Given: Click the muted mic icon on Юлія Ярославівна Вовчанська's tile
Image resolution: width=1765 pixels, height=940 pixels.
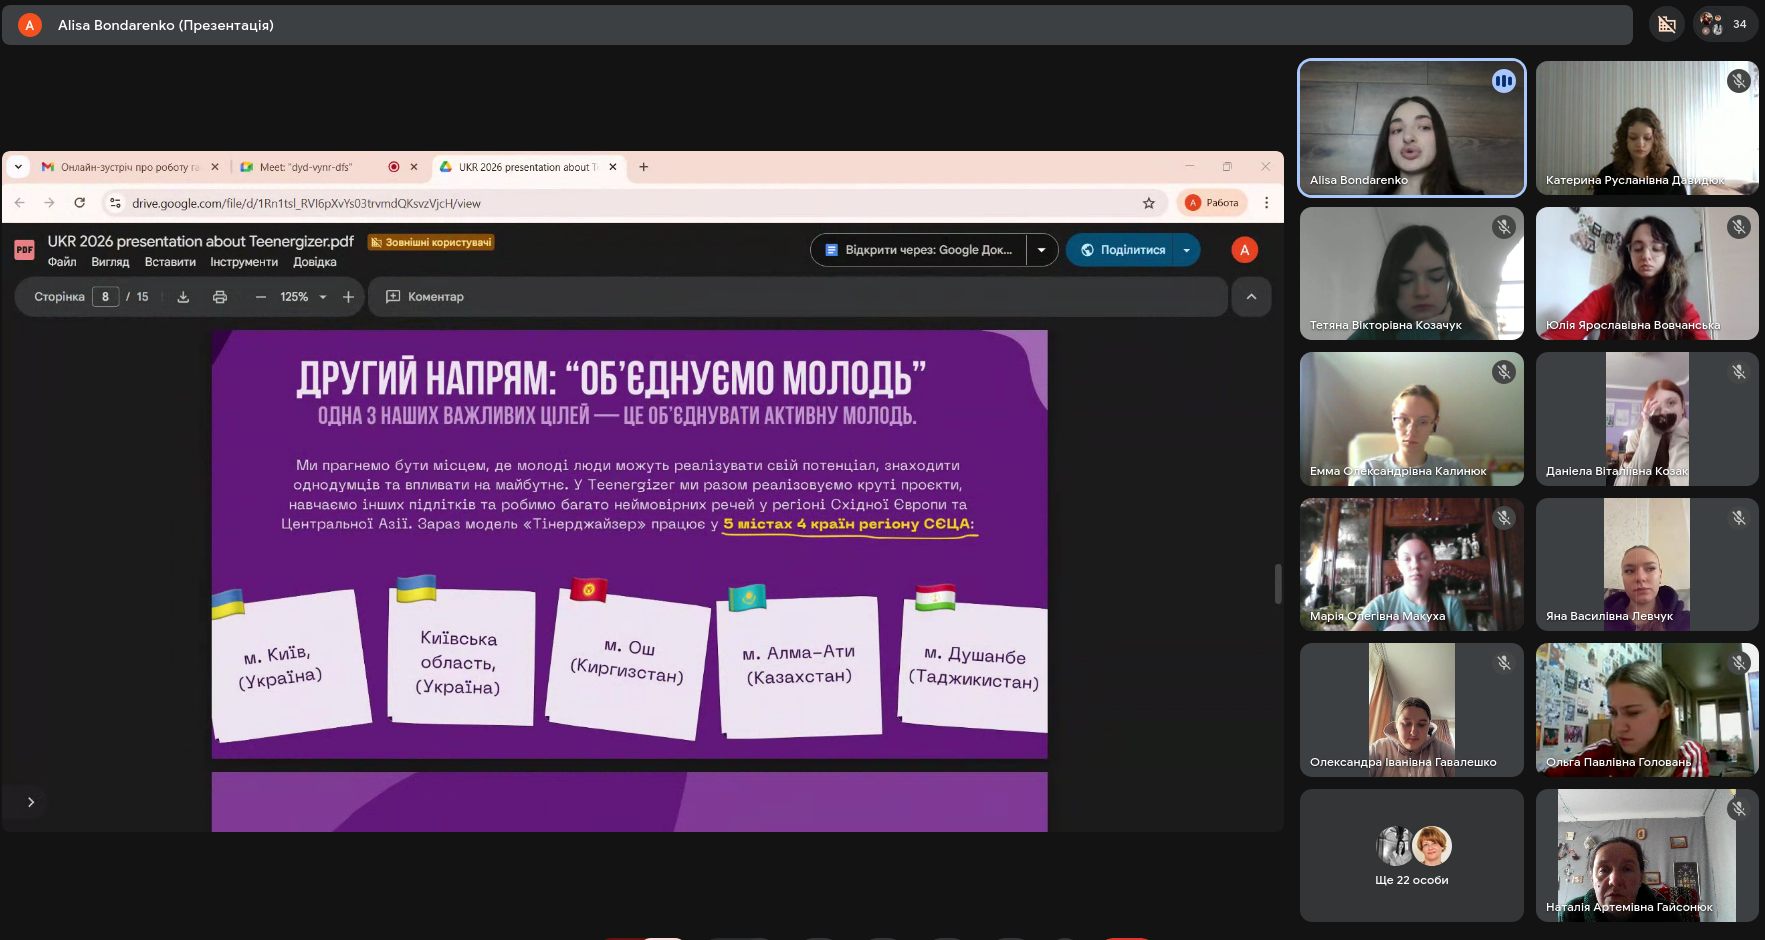Looking at the screenshot, I should (x=1739, y=227).
